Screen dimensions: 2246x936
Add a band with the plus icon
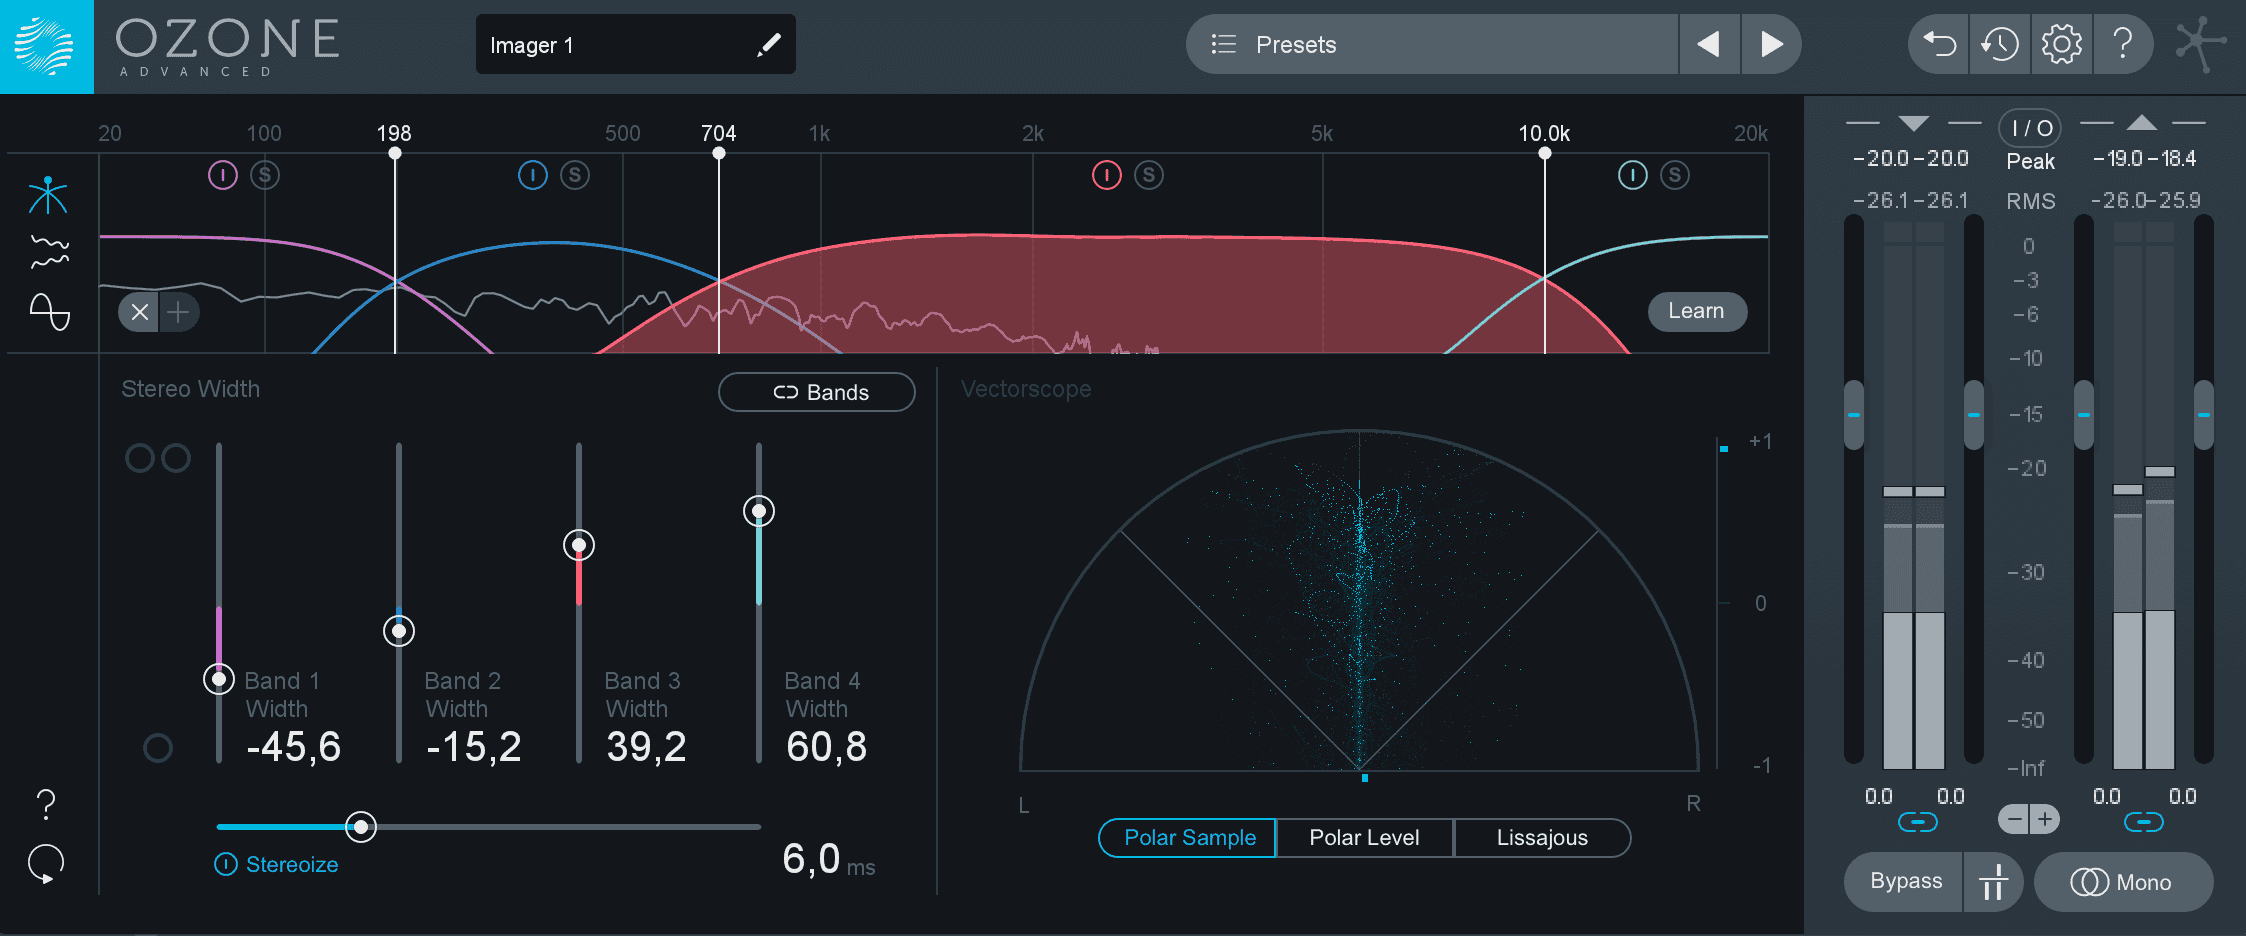point(178,312)
